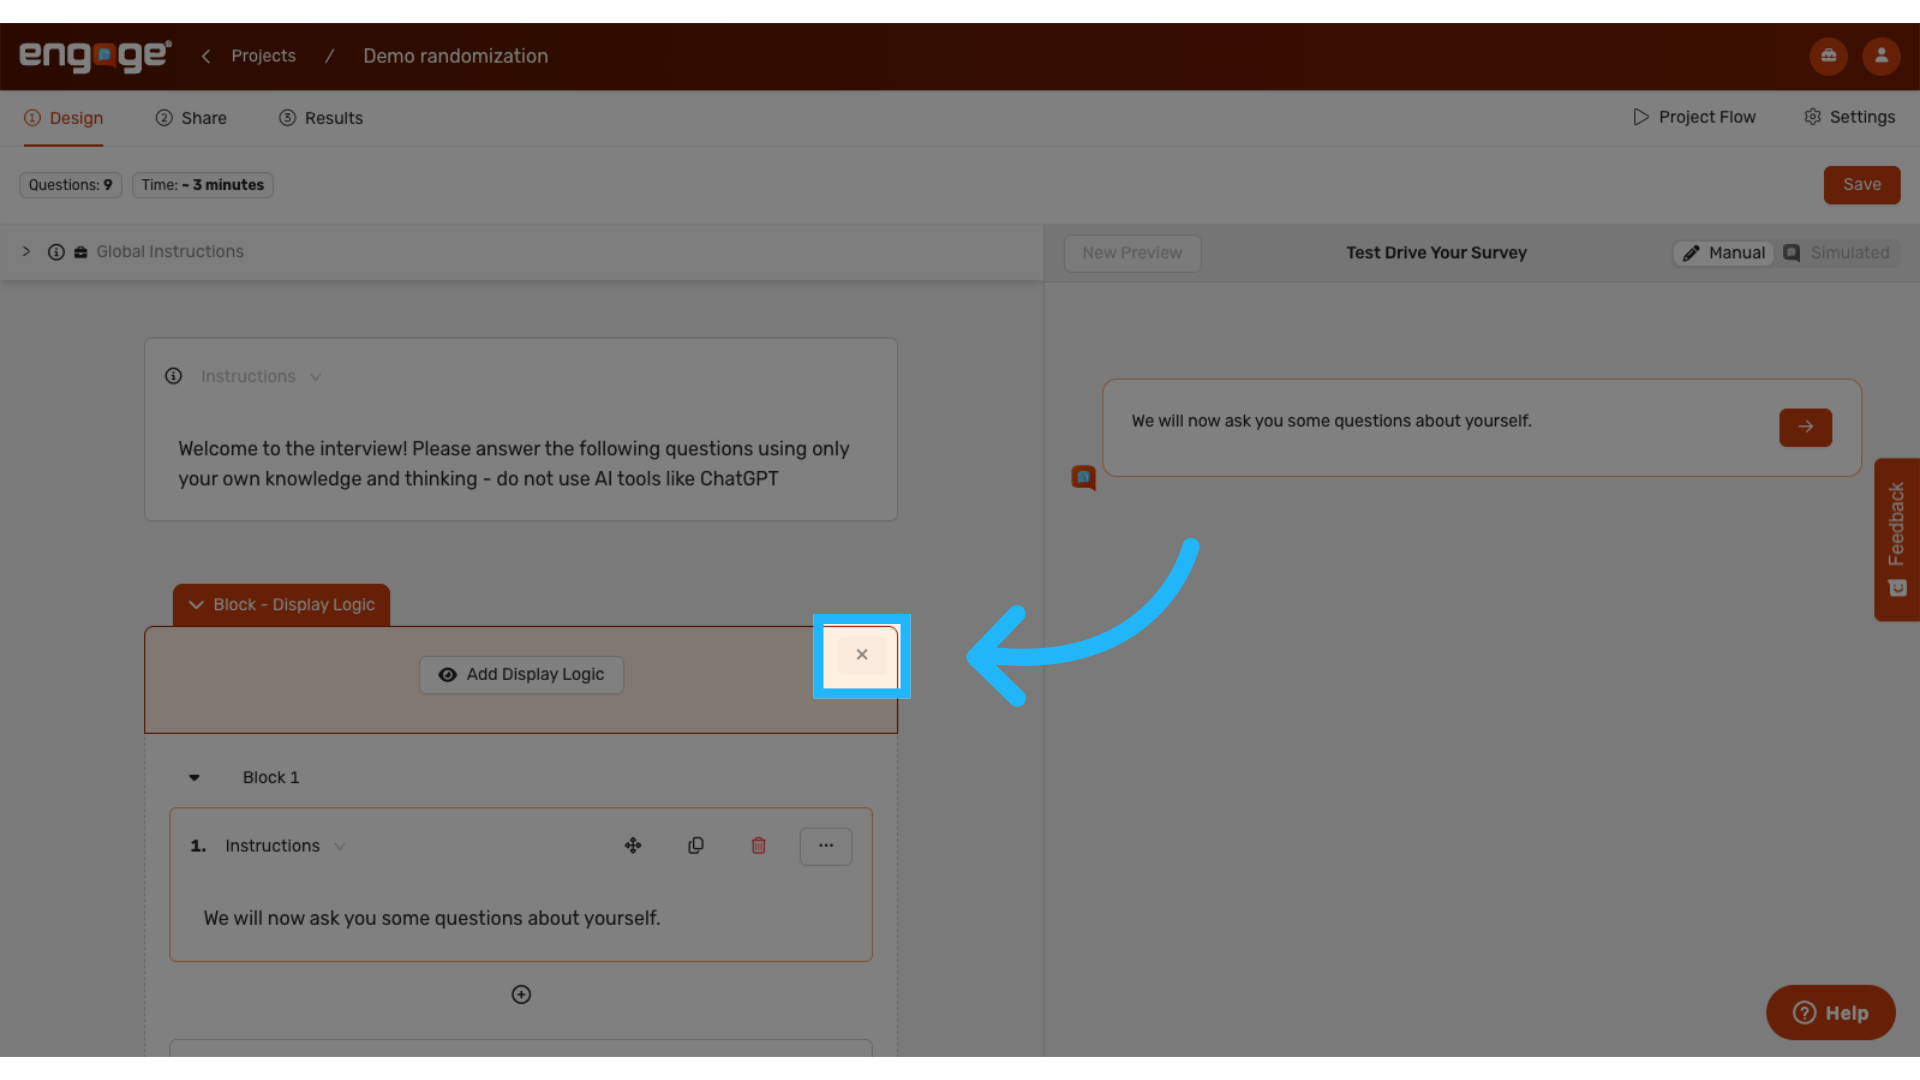Open more options menu on question 1
1920x1080 pixels.
(826, 846)
